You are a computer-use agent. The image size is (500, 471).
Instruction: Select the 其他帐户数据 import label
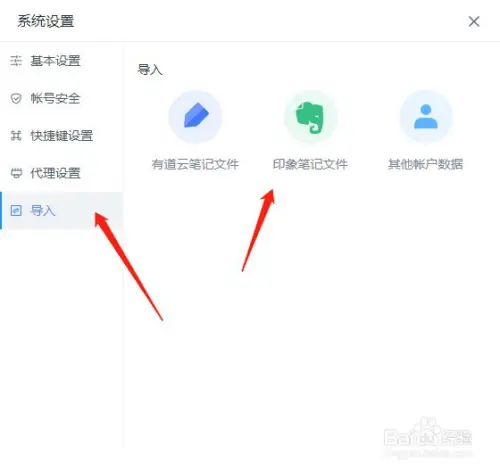pos(426,164)
